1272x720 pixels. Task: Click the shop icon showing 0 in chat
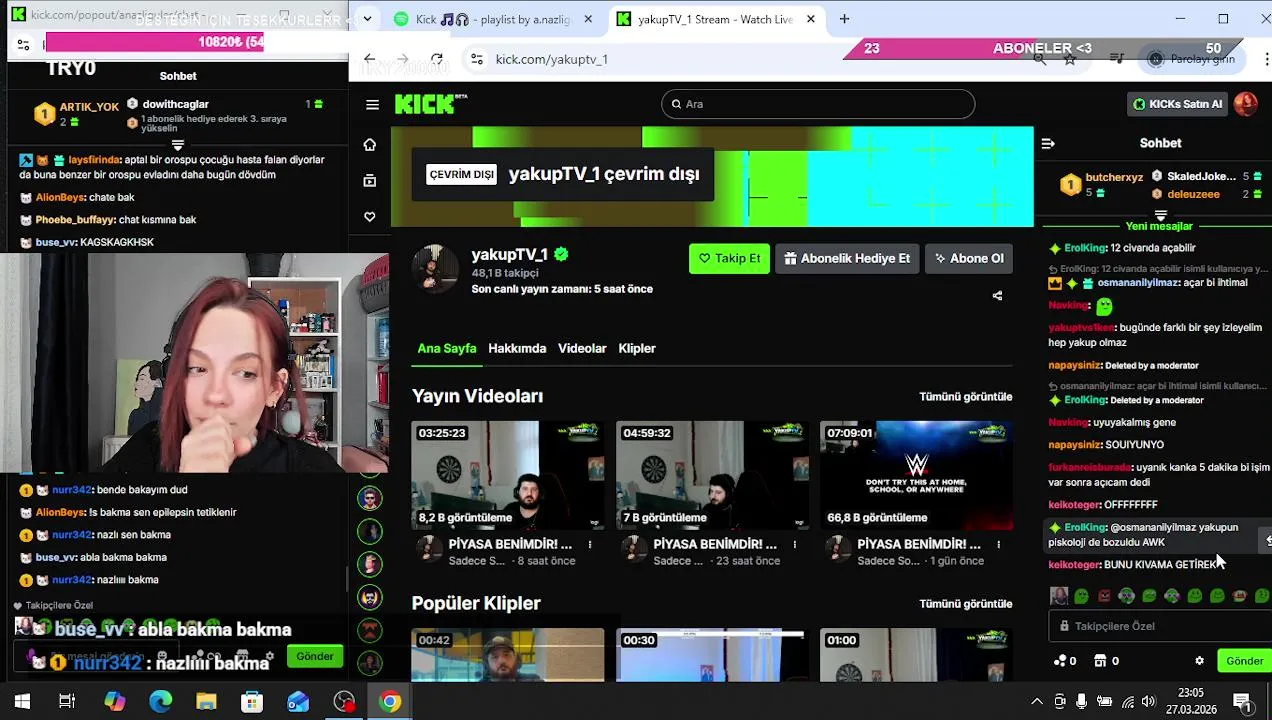click(1106, 661)
